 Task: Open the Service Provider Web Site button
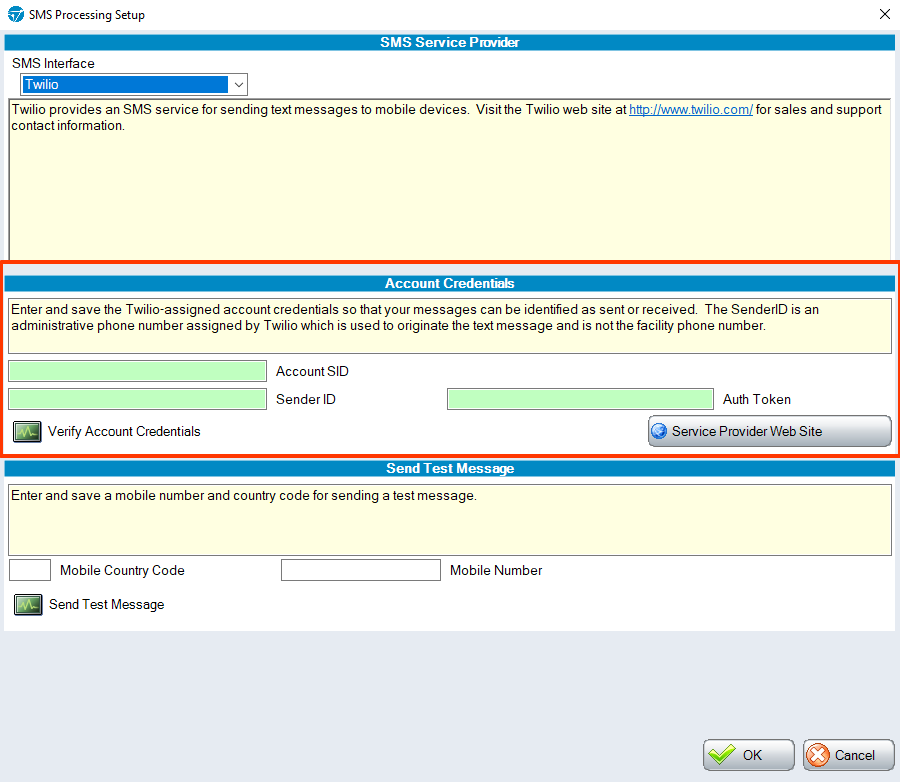(770, 431)
